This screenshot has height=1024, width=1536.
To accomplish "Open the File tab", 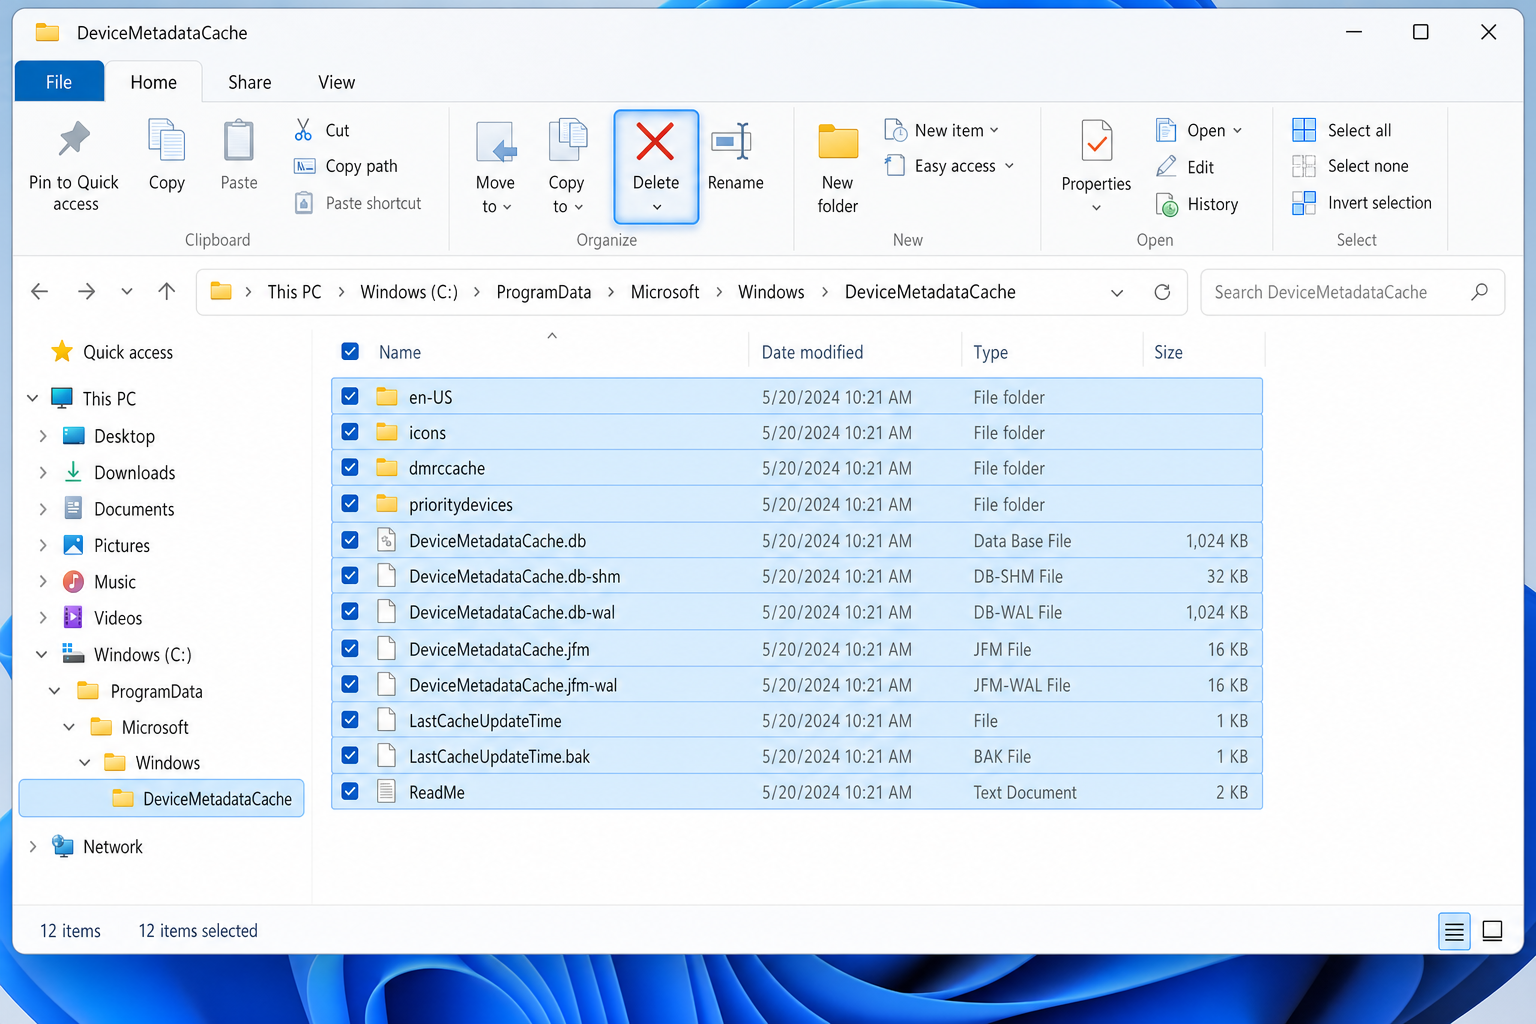I will 59,82.
